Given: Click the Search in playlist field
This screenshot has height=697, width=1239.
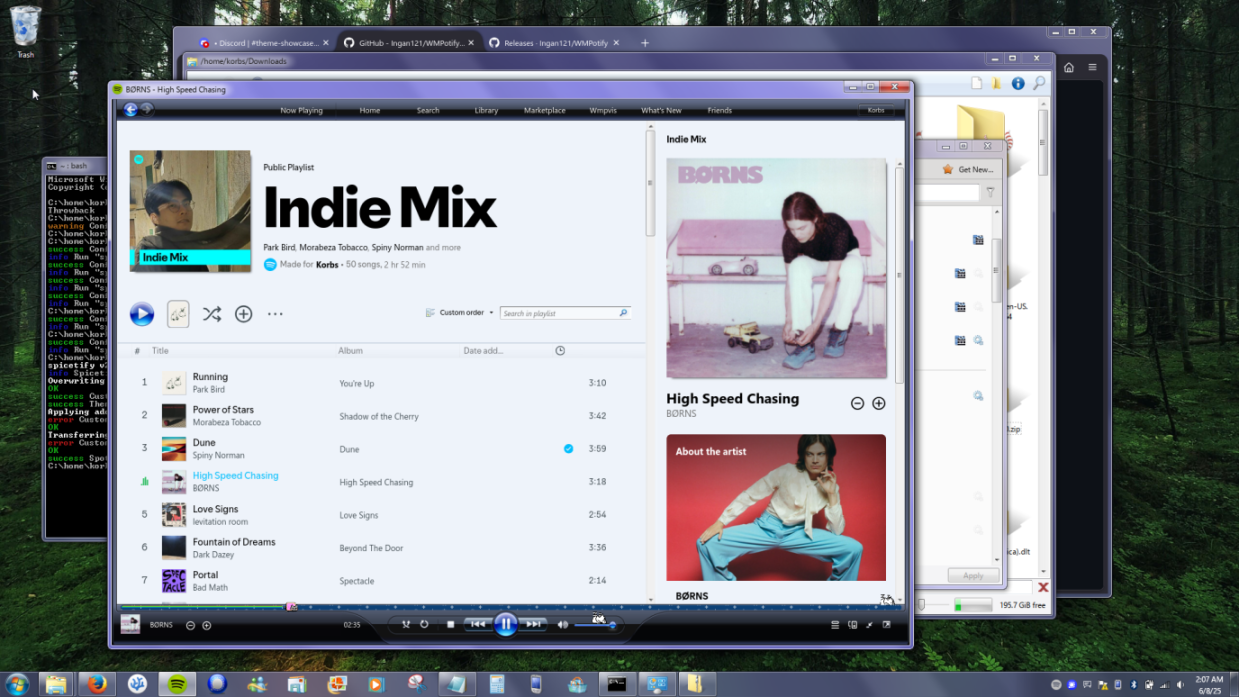Looking at the screenshot, I should (560, 313).
